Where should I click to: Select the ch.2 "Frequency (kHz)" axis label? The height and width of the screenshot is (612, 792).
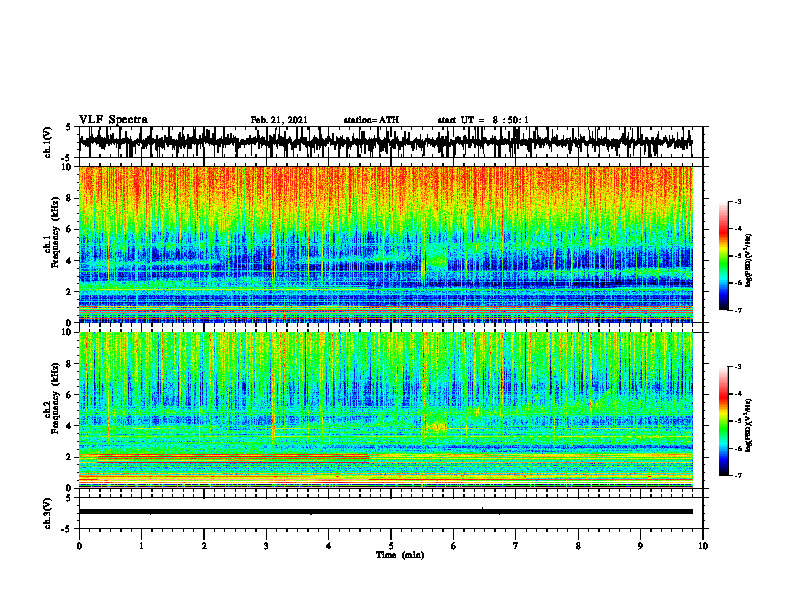tap(56, 398)
